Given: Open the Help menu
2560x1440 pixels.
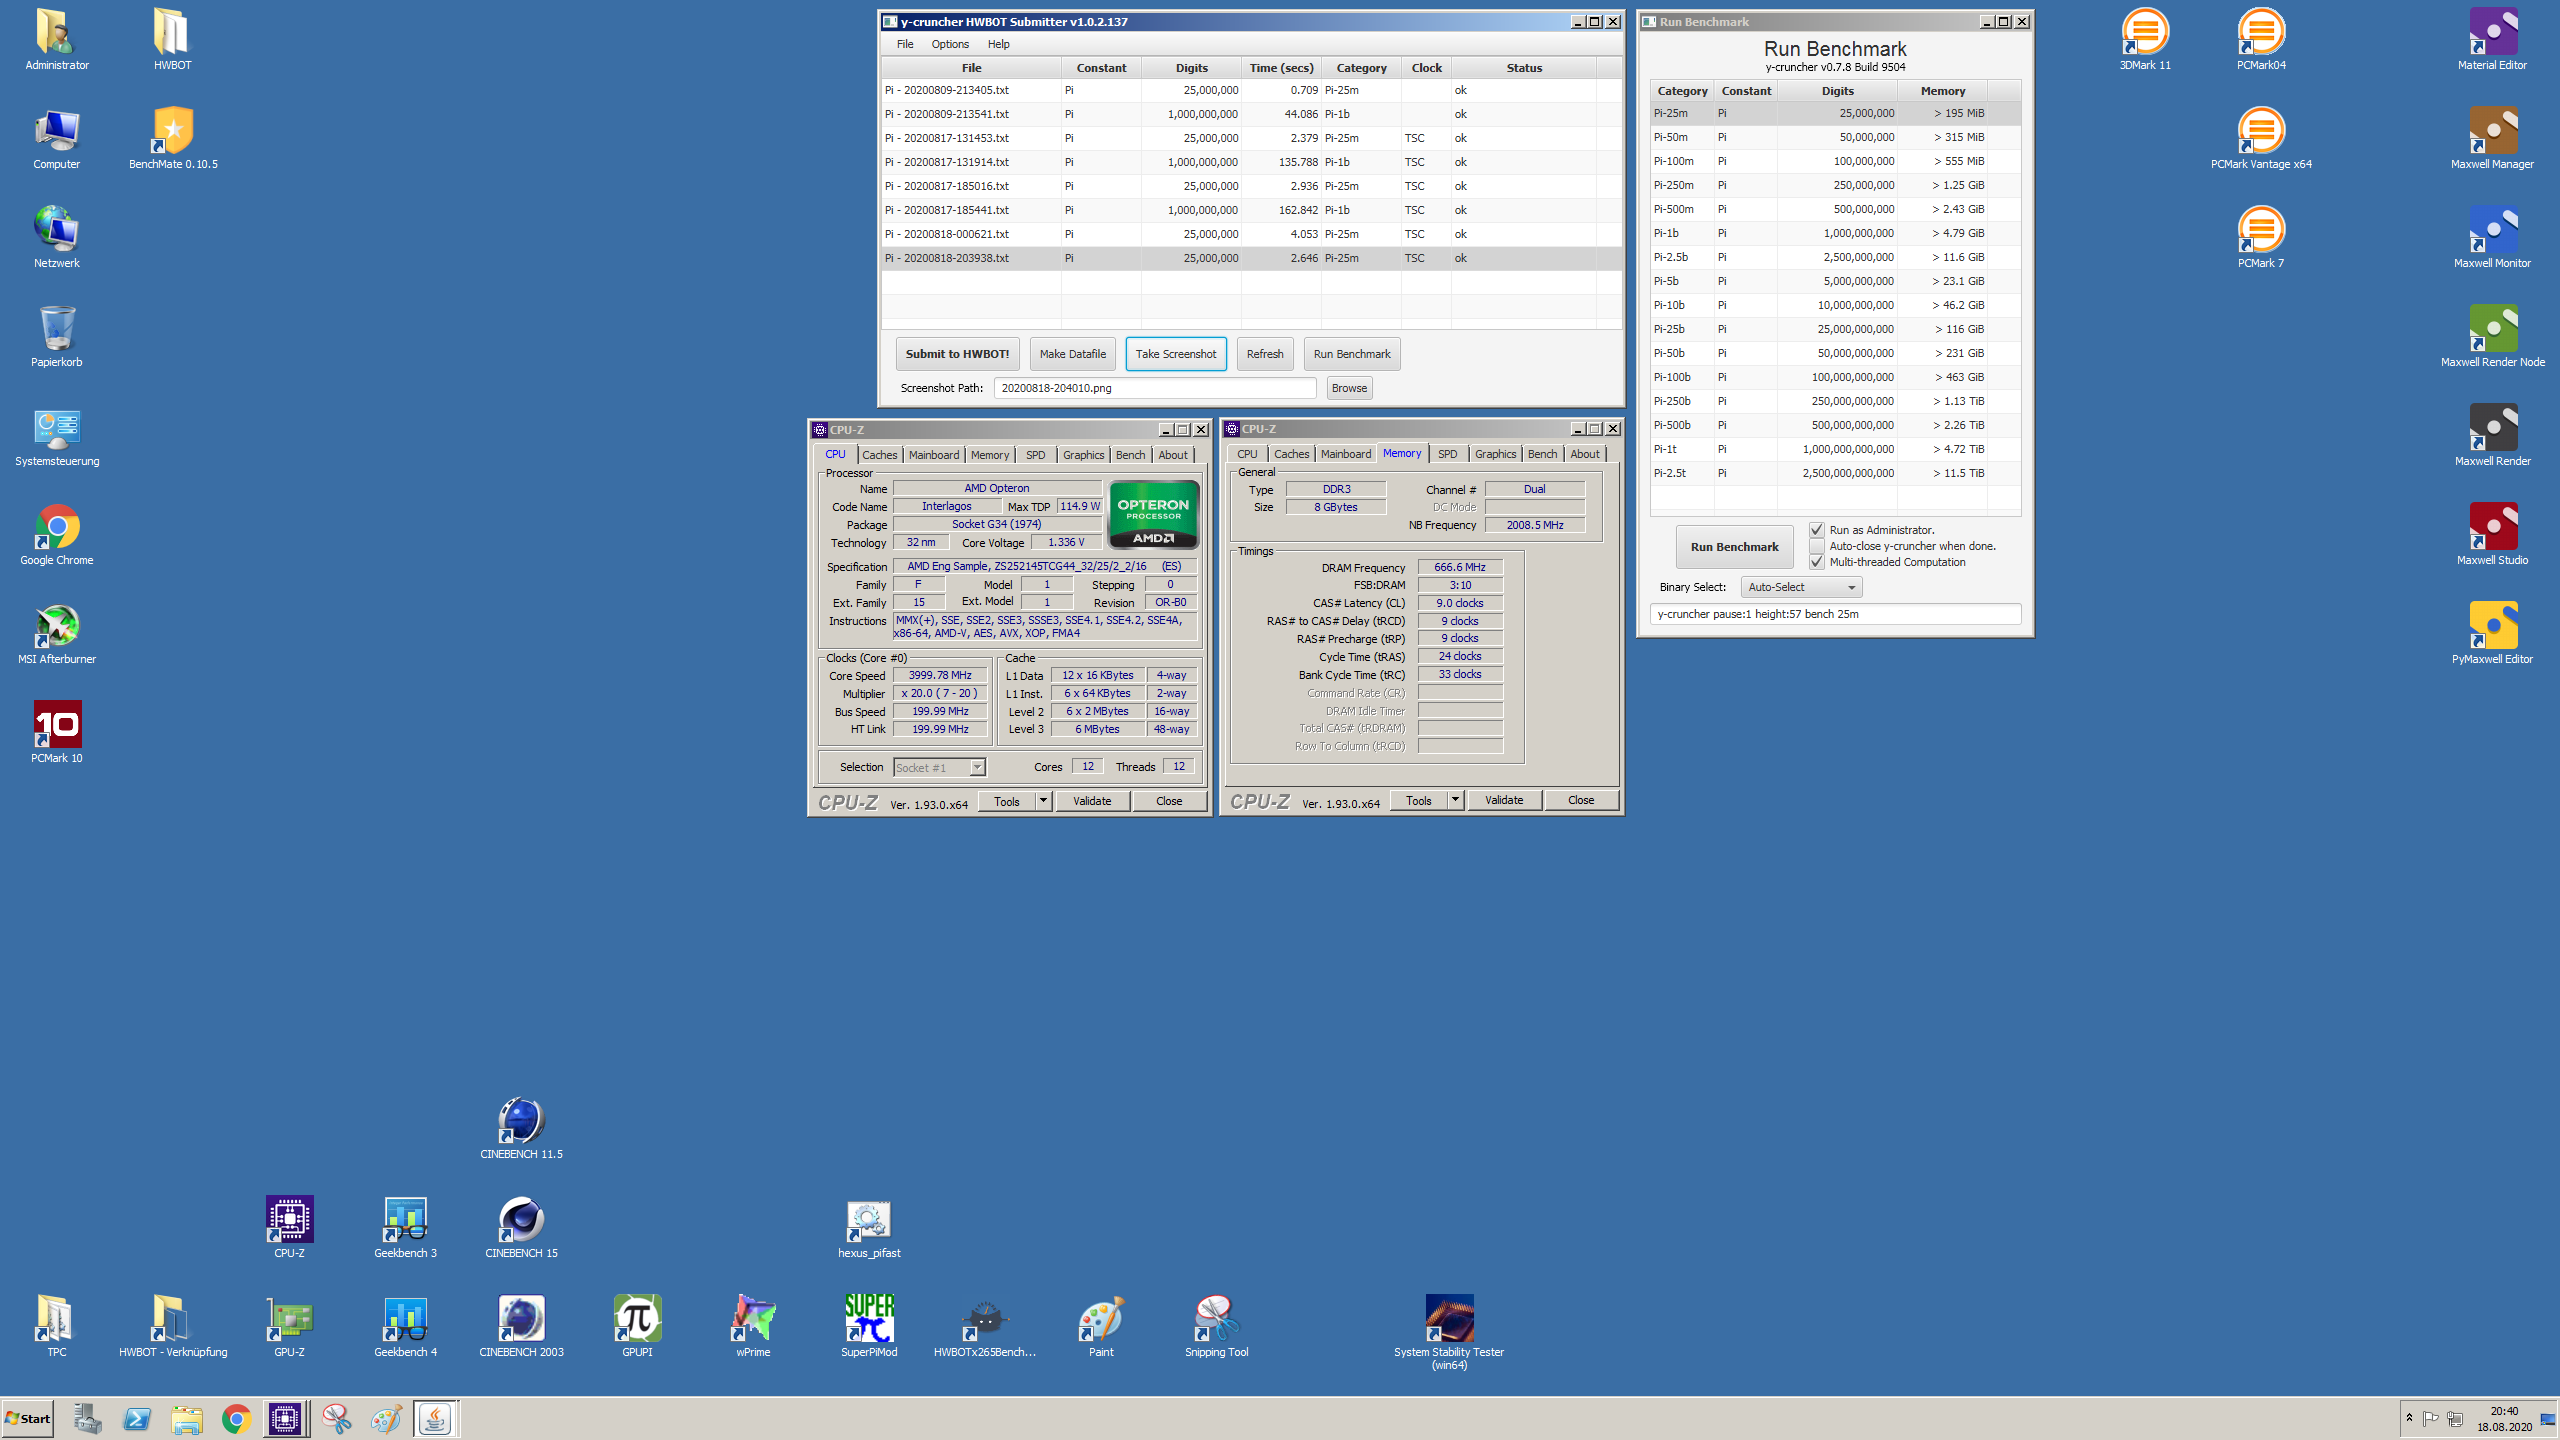Looking at the screenshot, I should click(x=998, y=44).
